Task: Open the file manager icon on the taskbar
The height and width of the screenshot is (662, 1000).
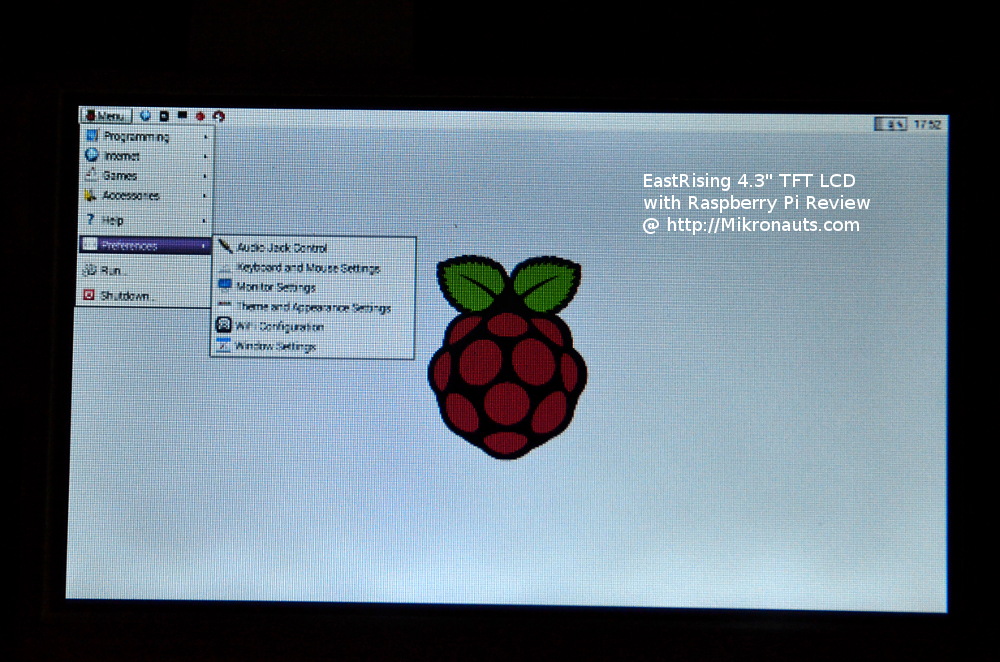Action: click(164, 115)
